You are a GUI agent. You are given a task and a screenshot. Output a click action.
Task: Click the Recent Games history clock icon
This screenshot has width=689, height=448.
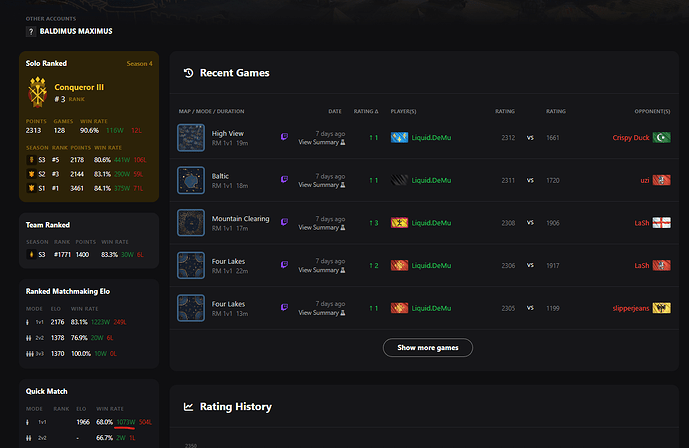click(189, 73)
